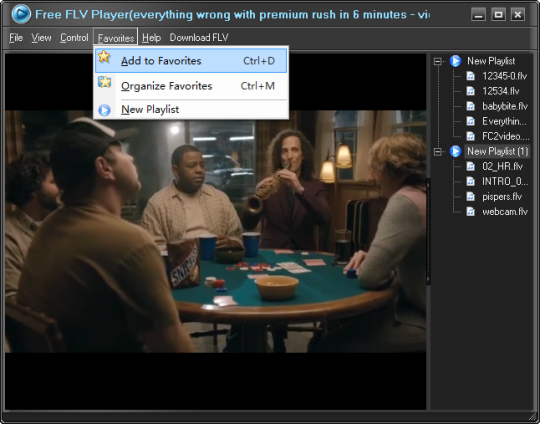Close the open Favorites menu
This screenshot has width=540, height=424.
coord(115,37)
